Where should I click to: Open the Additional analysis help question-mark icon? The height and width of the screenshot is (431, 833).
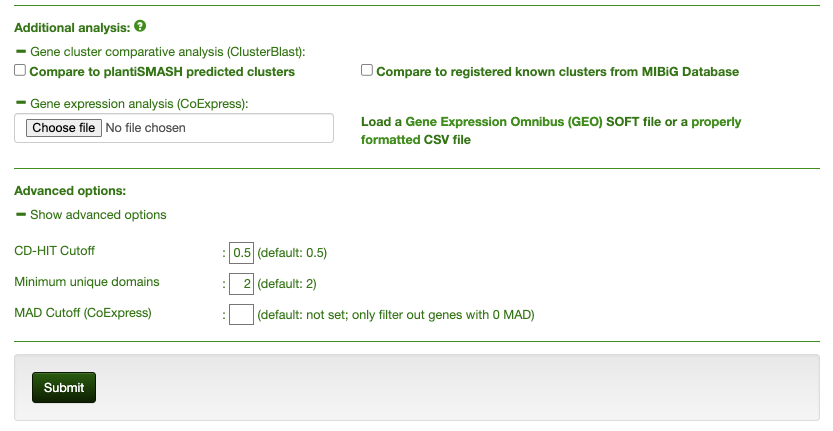[140, 26]
